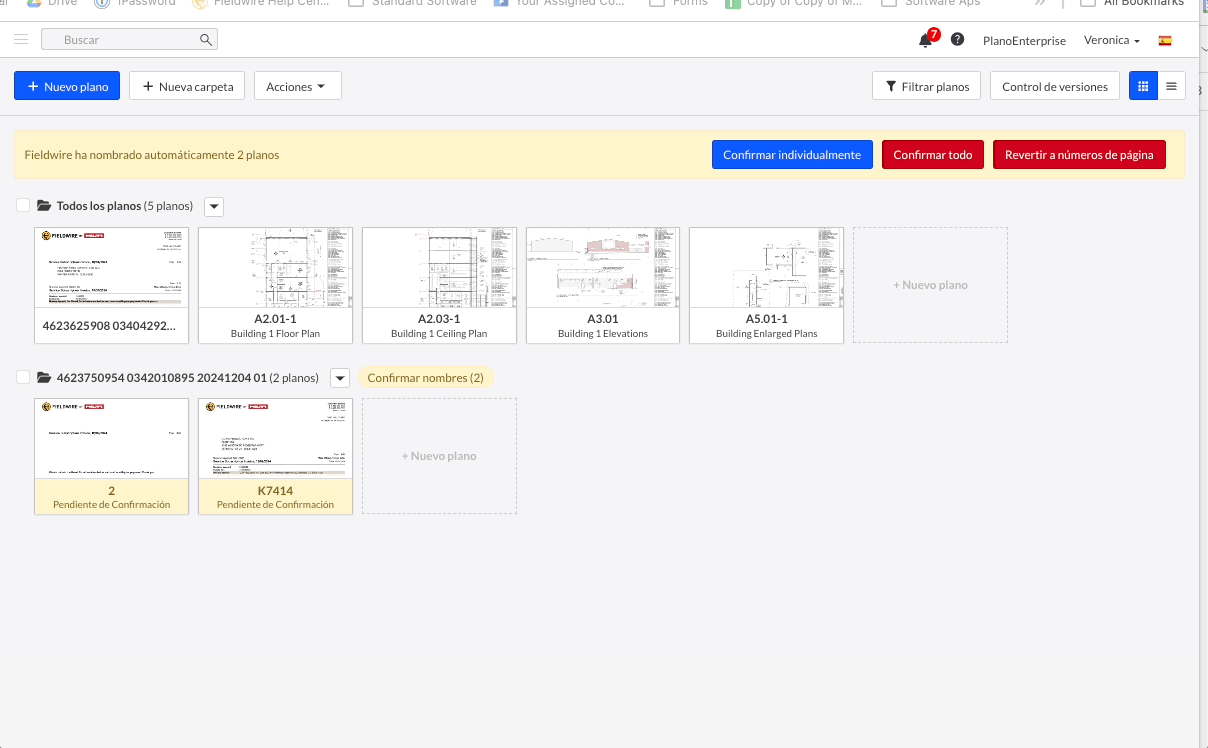
Task: Open dropdown arrow next to Todos los planos
Action: (x=214, y=207)
